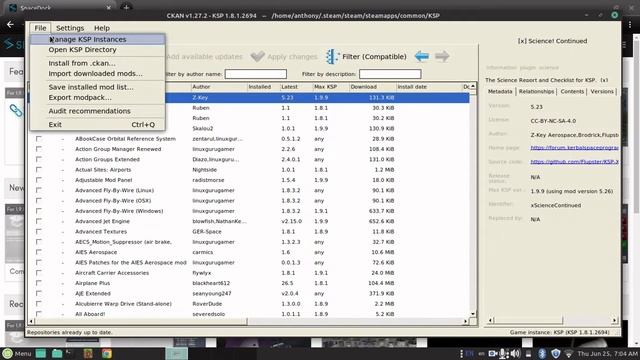The image size is (640, 360).
Task: Click mod list vertical scrollbar up arrow
Action: (x=473, y=87)
